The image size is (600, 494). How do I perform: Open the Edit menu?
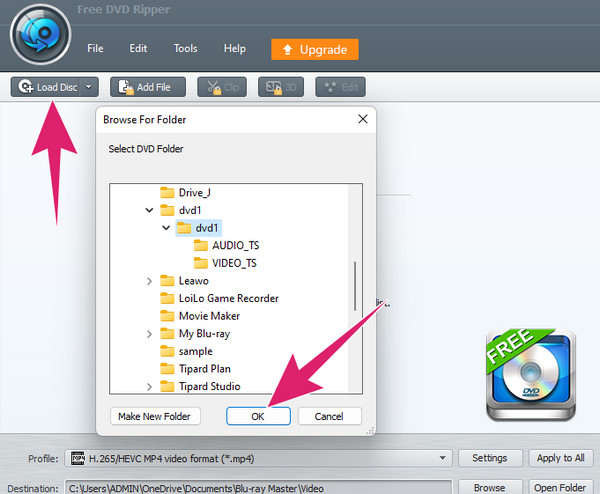138,49
